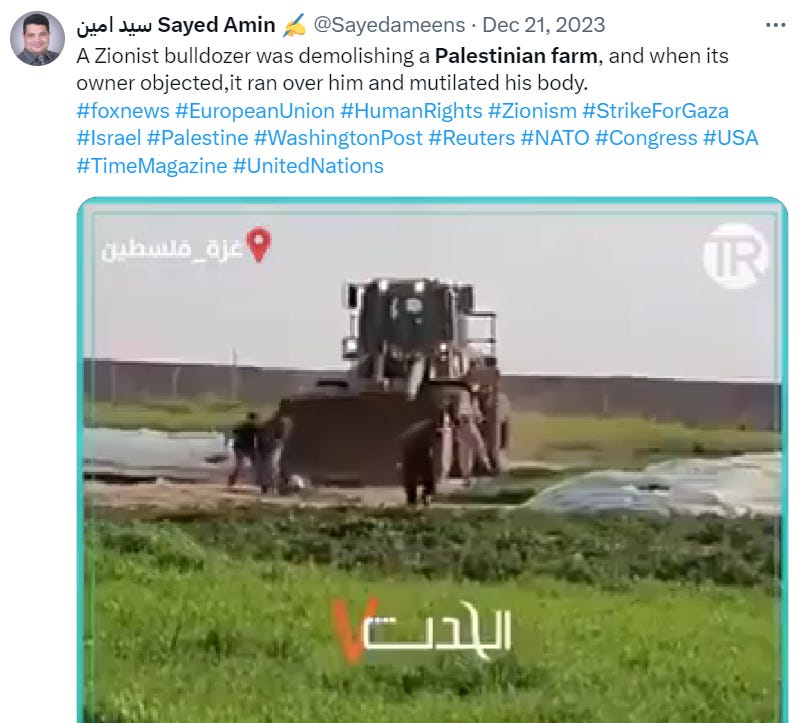Screen dimensions: 797x723
Task: Visit the #WashingtonPost hashtag
Action: (338, 138)
